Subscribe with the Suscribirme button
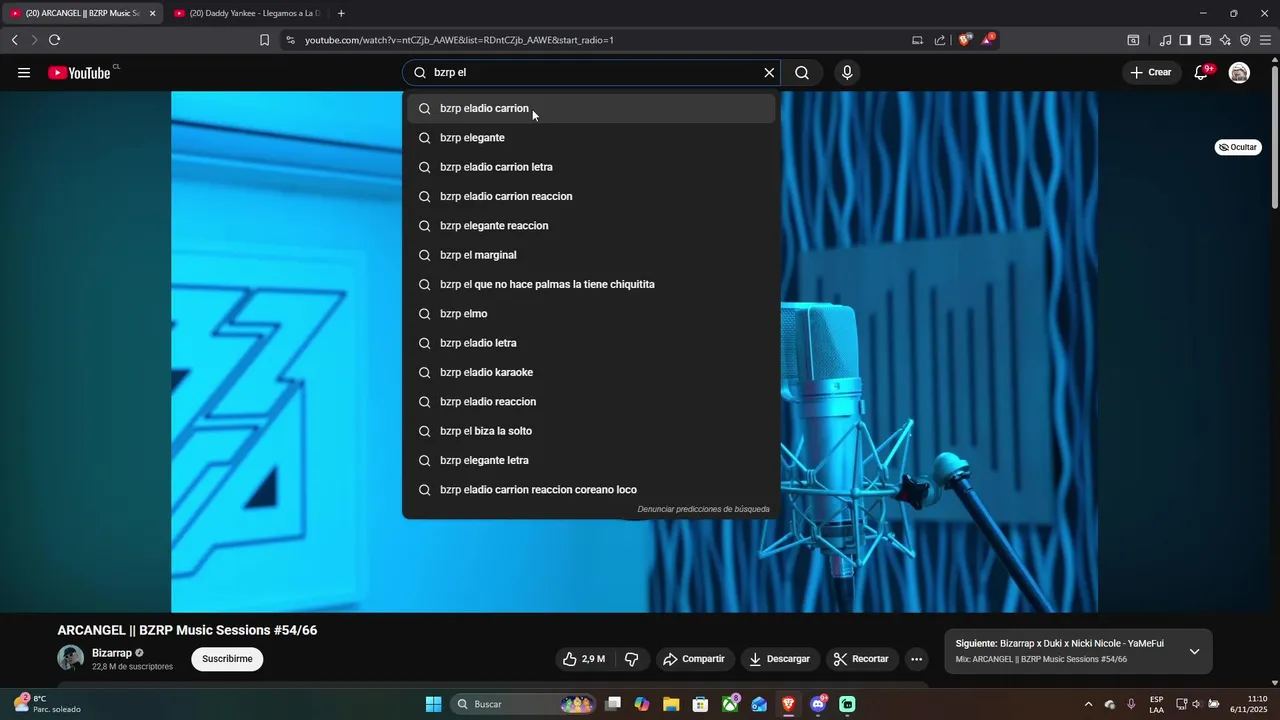This screenshot has height=720, width=1280. coord(227,659)
